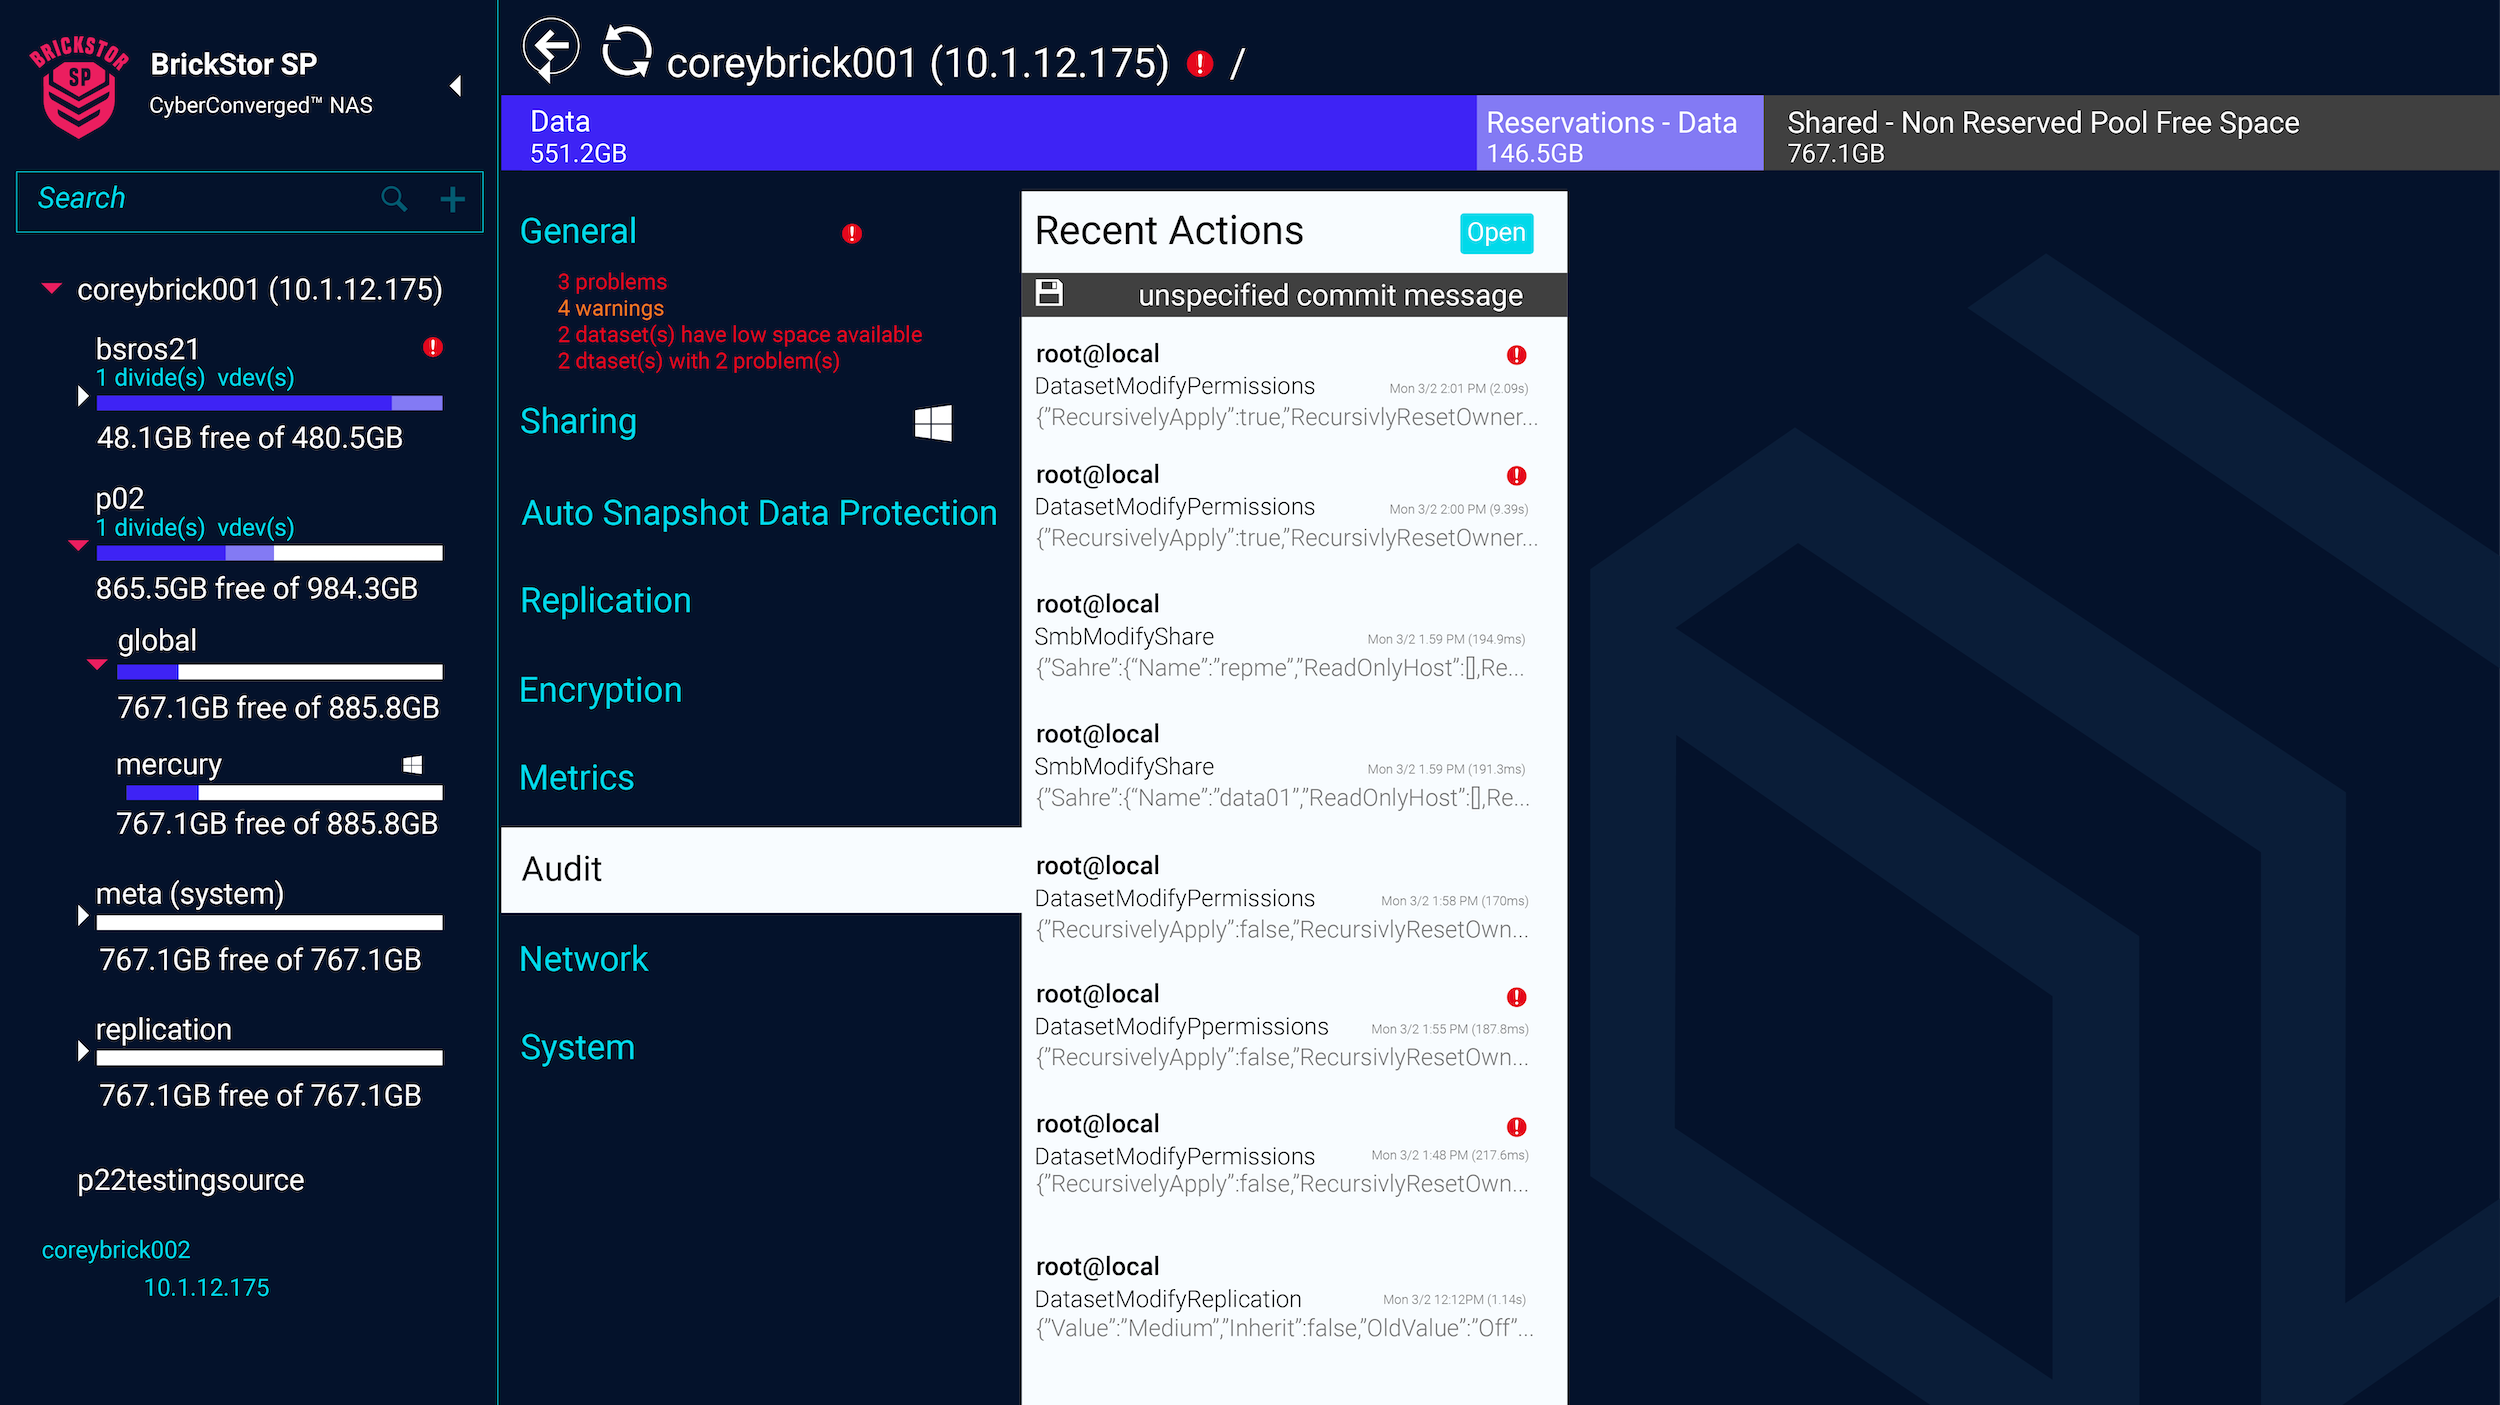Expand the bsros21 pool

point(83,396)
